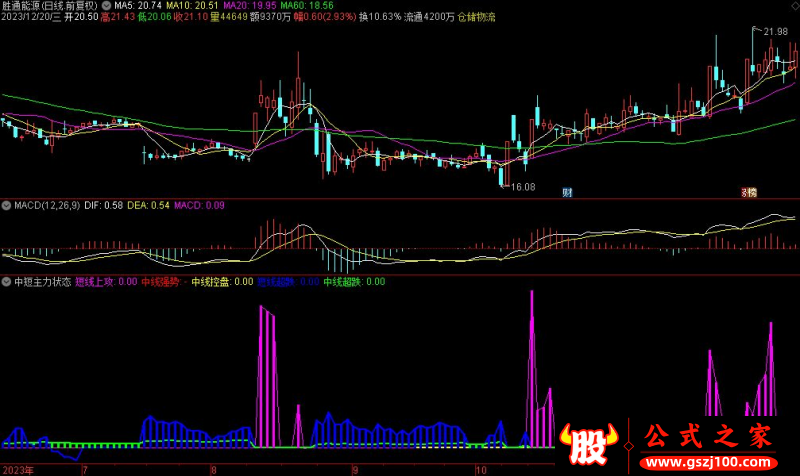
Task: Click month 9 on the time axis
Action: coord(356,470)
